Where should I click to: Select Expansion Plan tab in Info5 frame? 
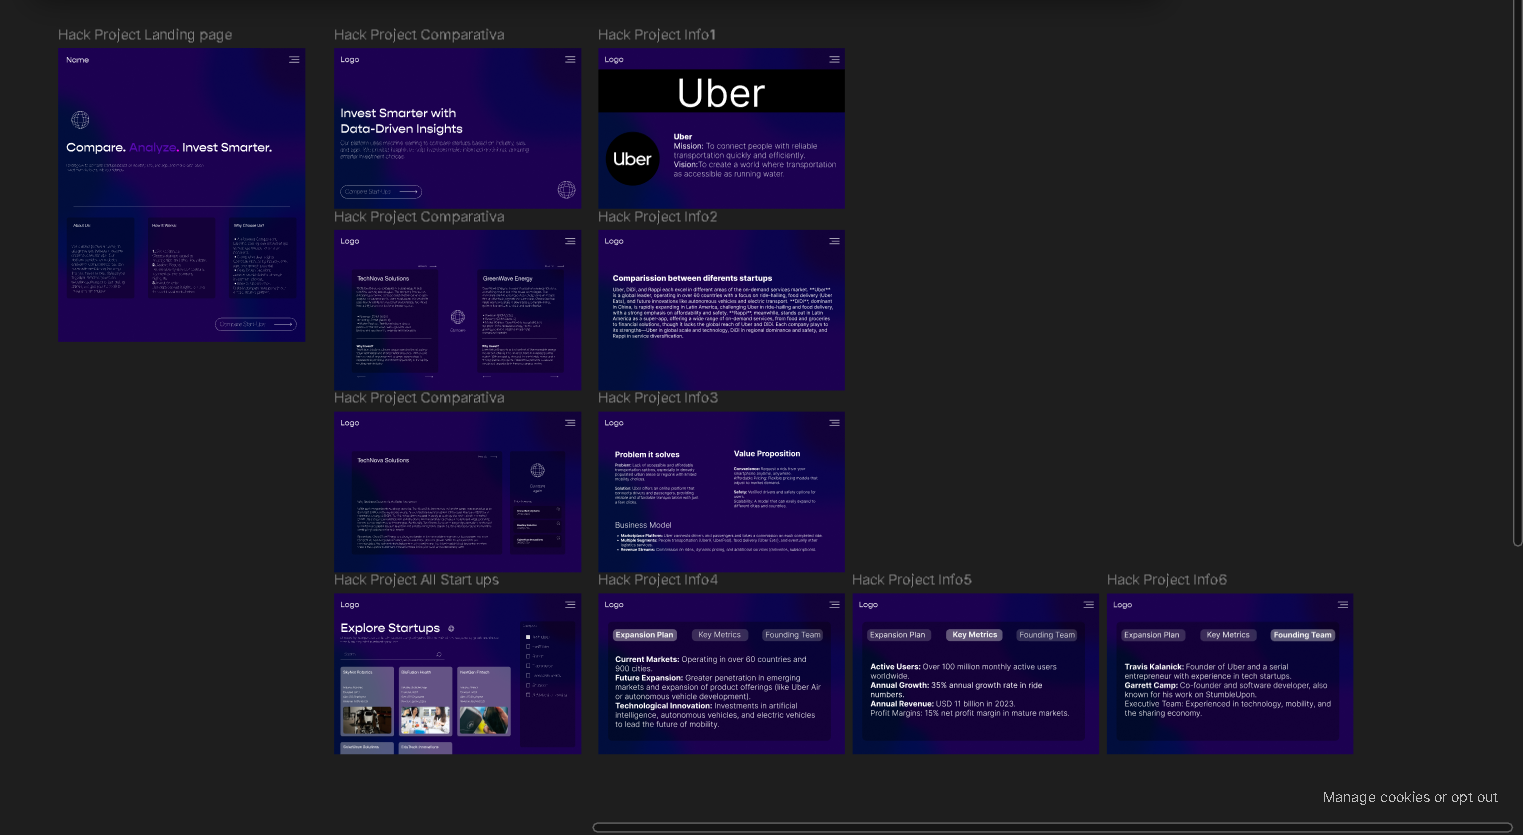tap(898, 635)
